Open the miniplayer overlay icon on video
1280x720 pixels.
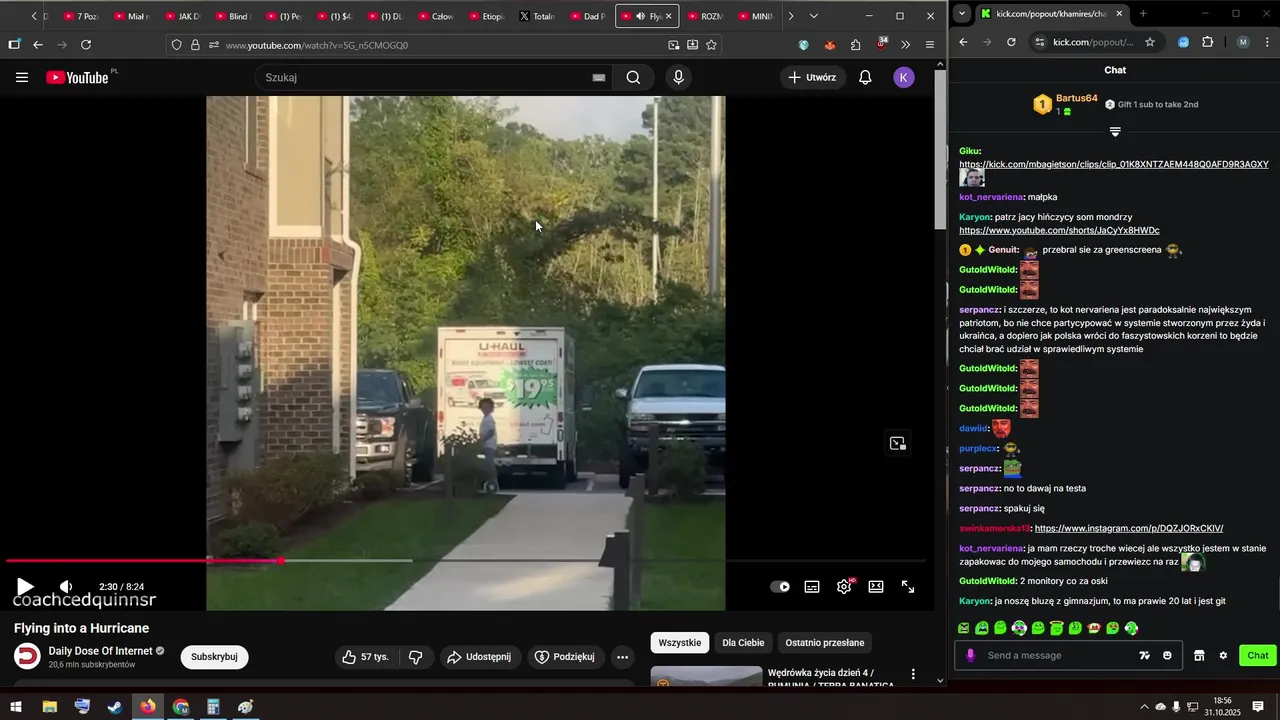click(x=898, y=443)
